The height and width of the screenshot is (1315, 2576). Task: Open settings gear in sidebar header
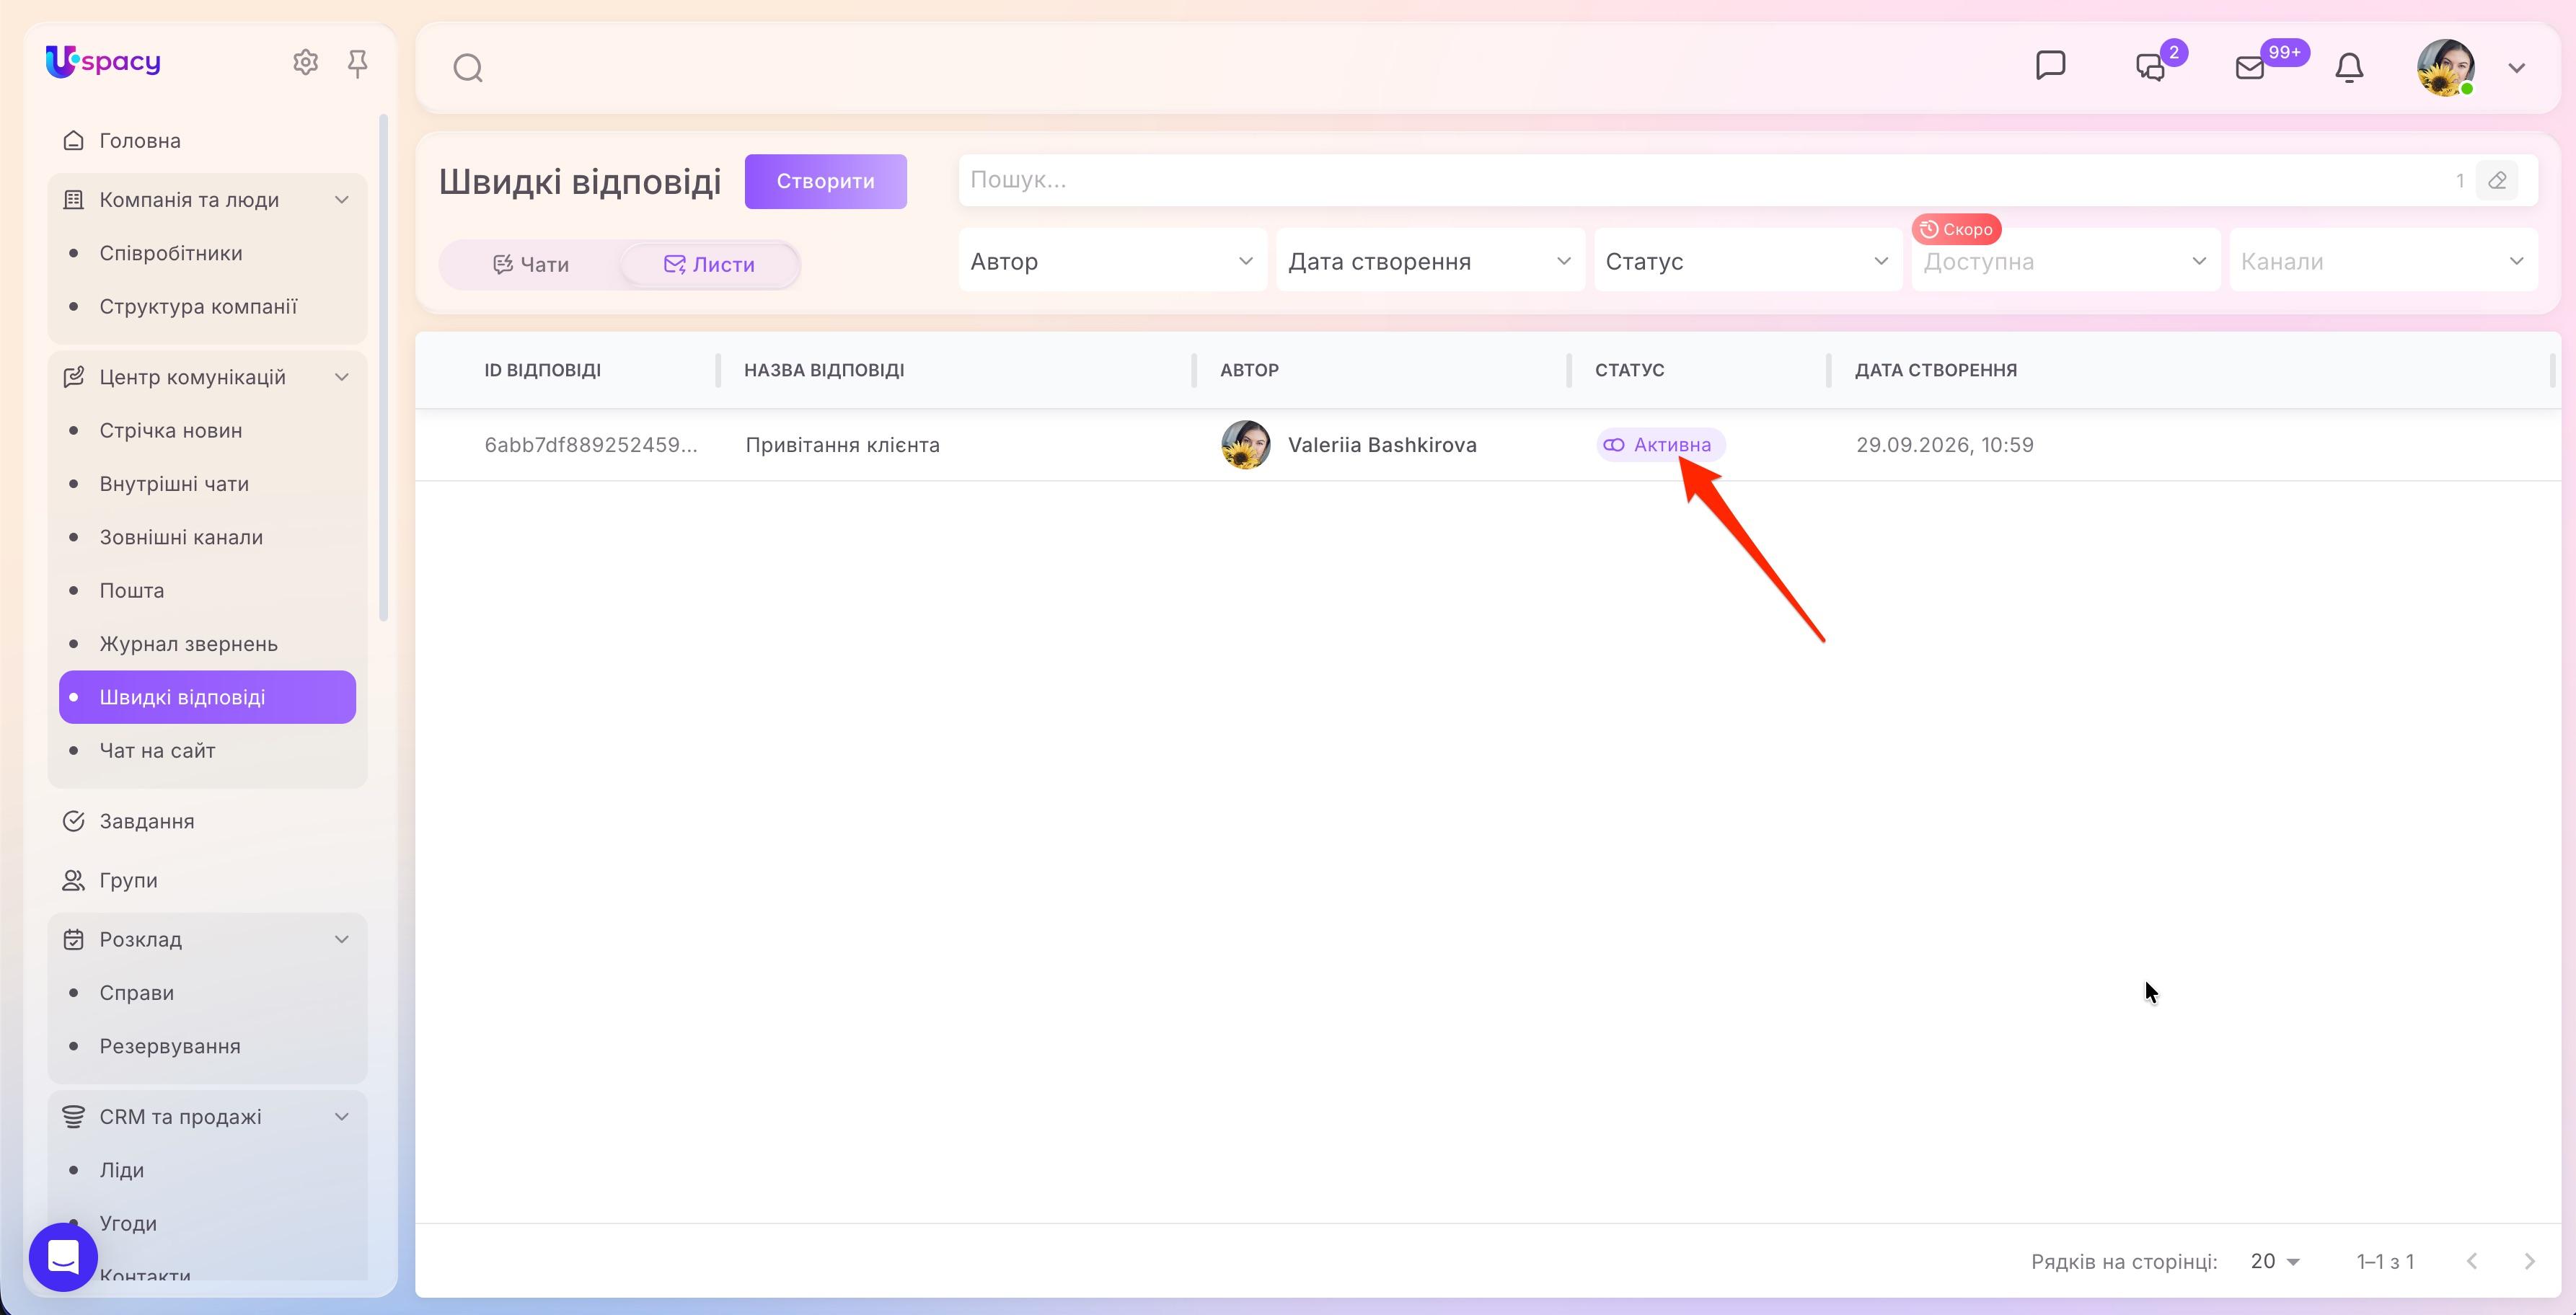click(305, 63)
